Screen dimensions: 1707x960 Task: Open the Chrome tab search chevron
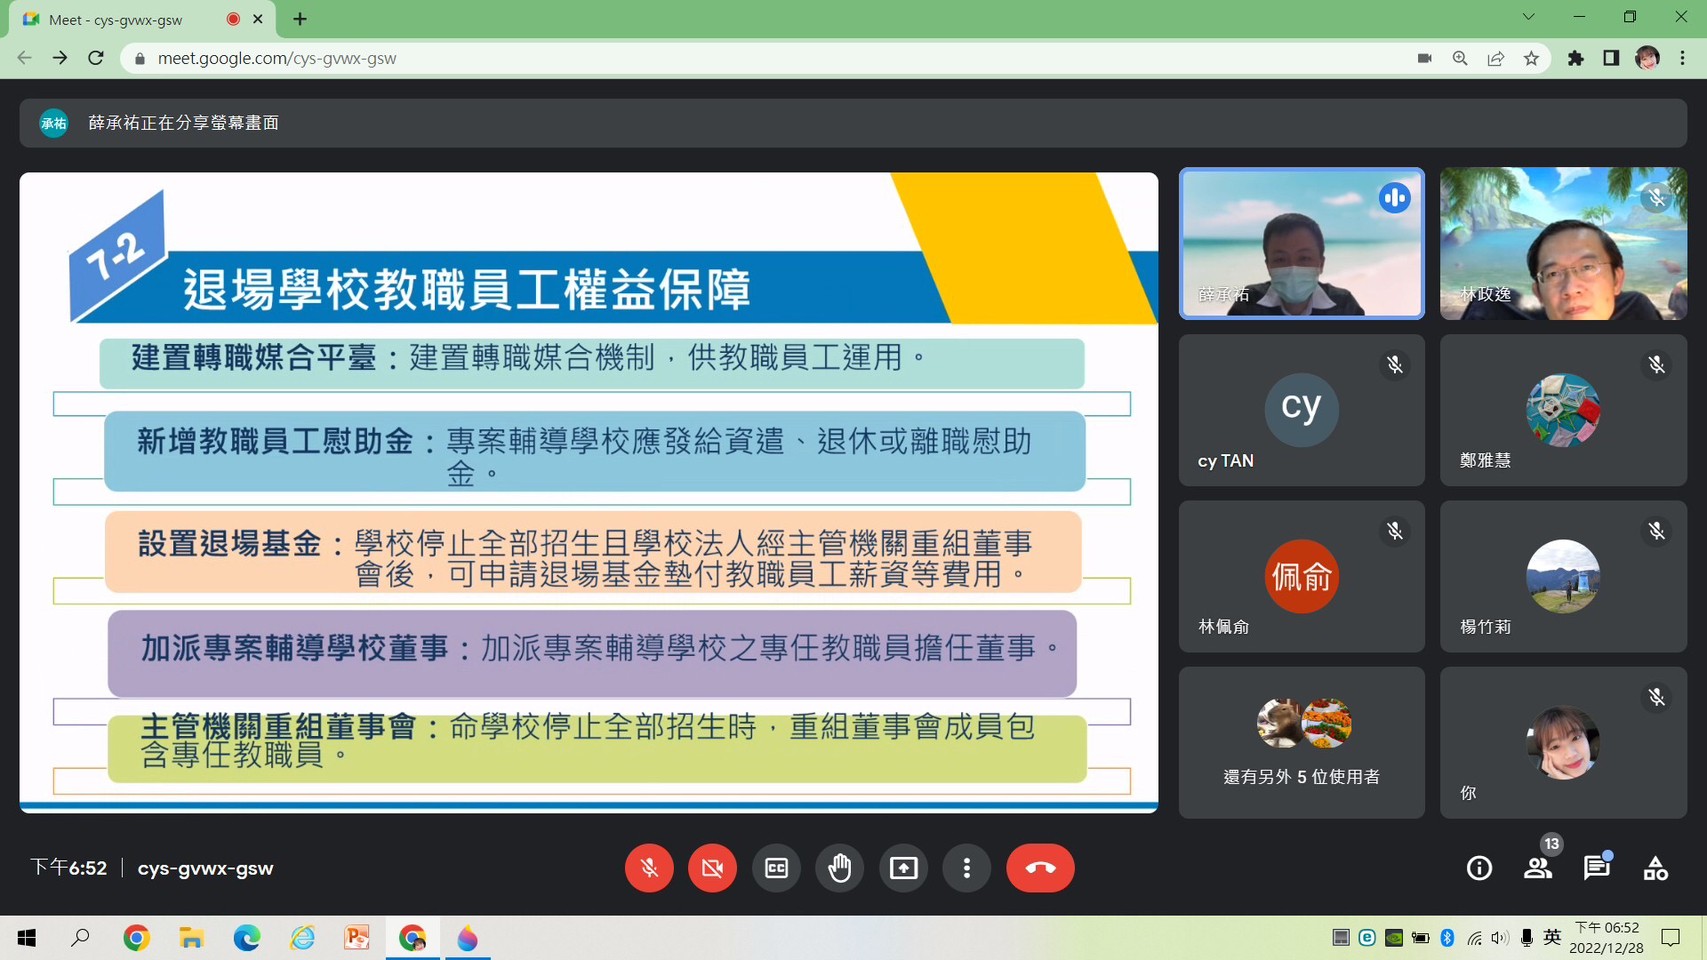1528,17
